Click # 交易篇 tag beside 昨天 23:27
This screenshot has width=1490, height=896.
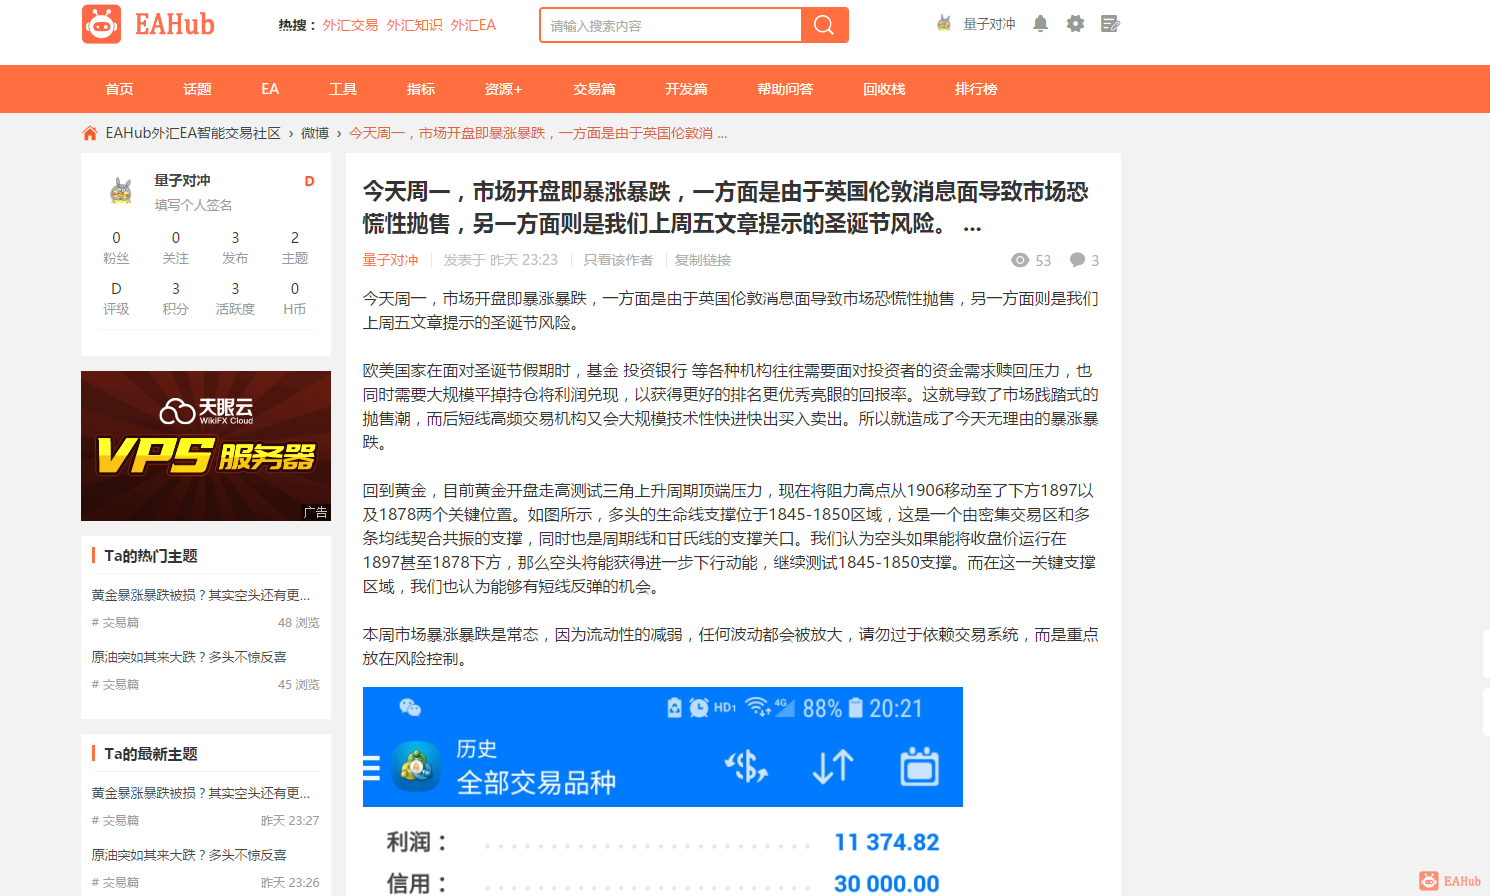pos(116,821)
